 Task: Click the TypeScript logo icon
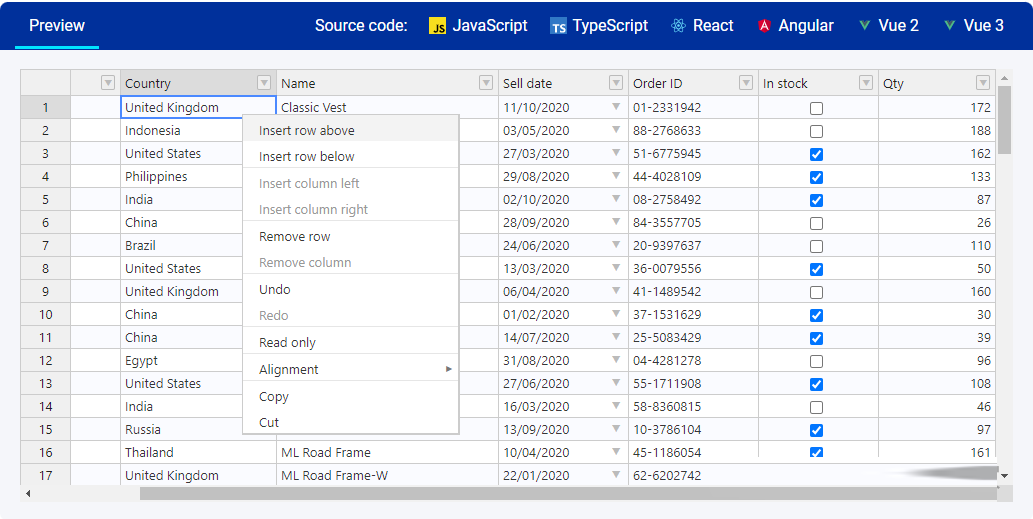coord(558,26)
